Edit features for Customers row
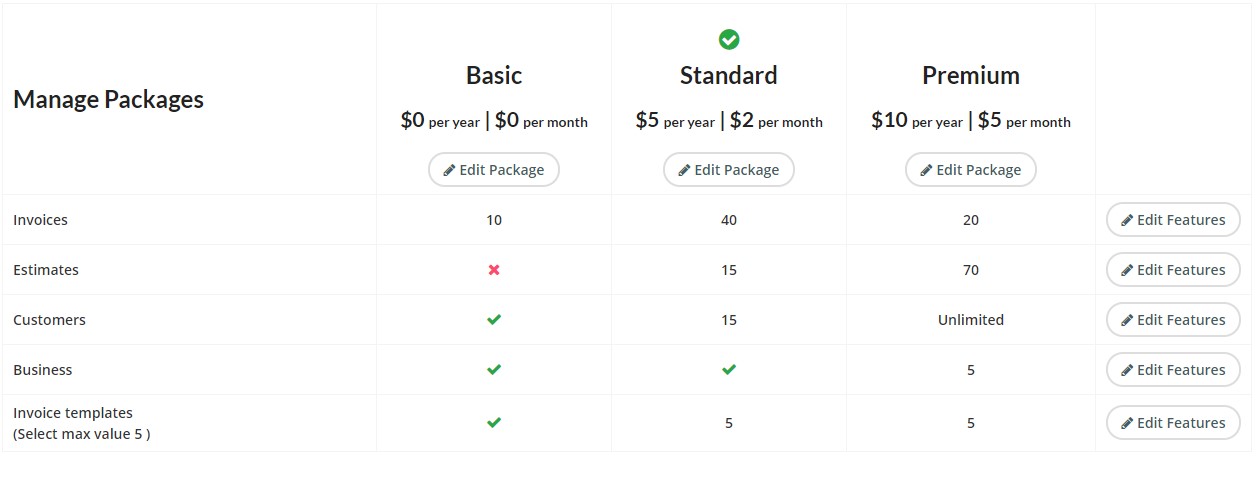This screenshot has width=1258, height=498. [1173, 320]
